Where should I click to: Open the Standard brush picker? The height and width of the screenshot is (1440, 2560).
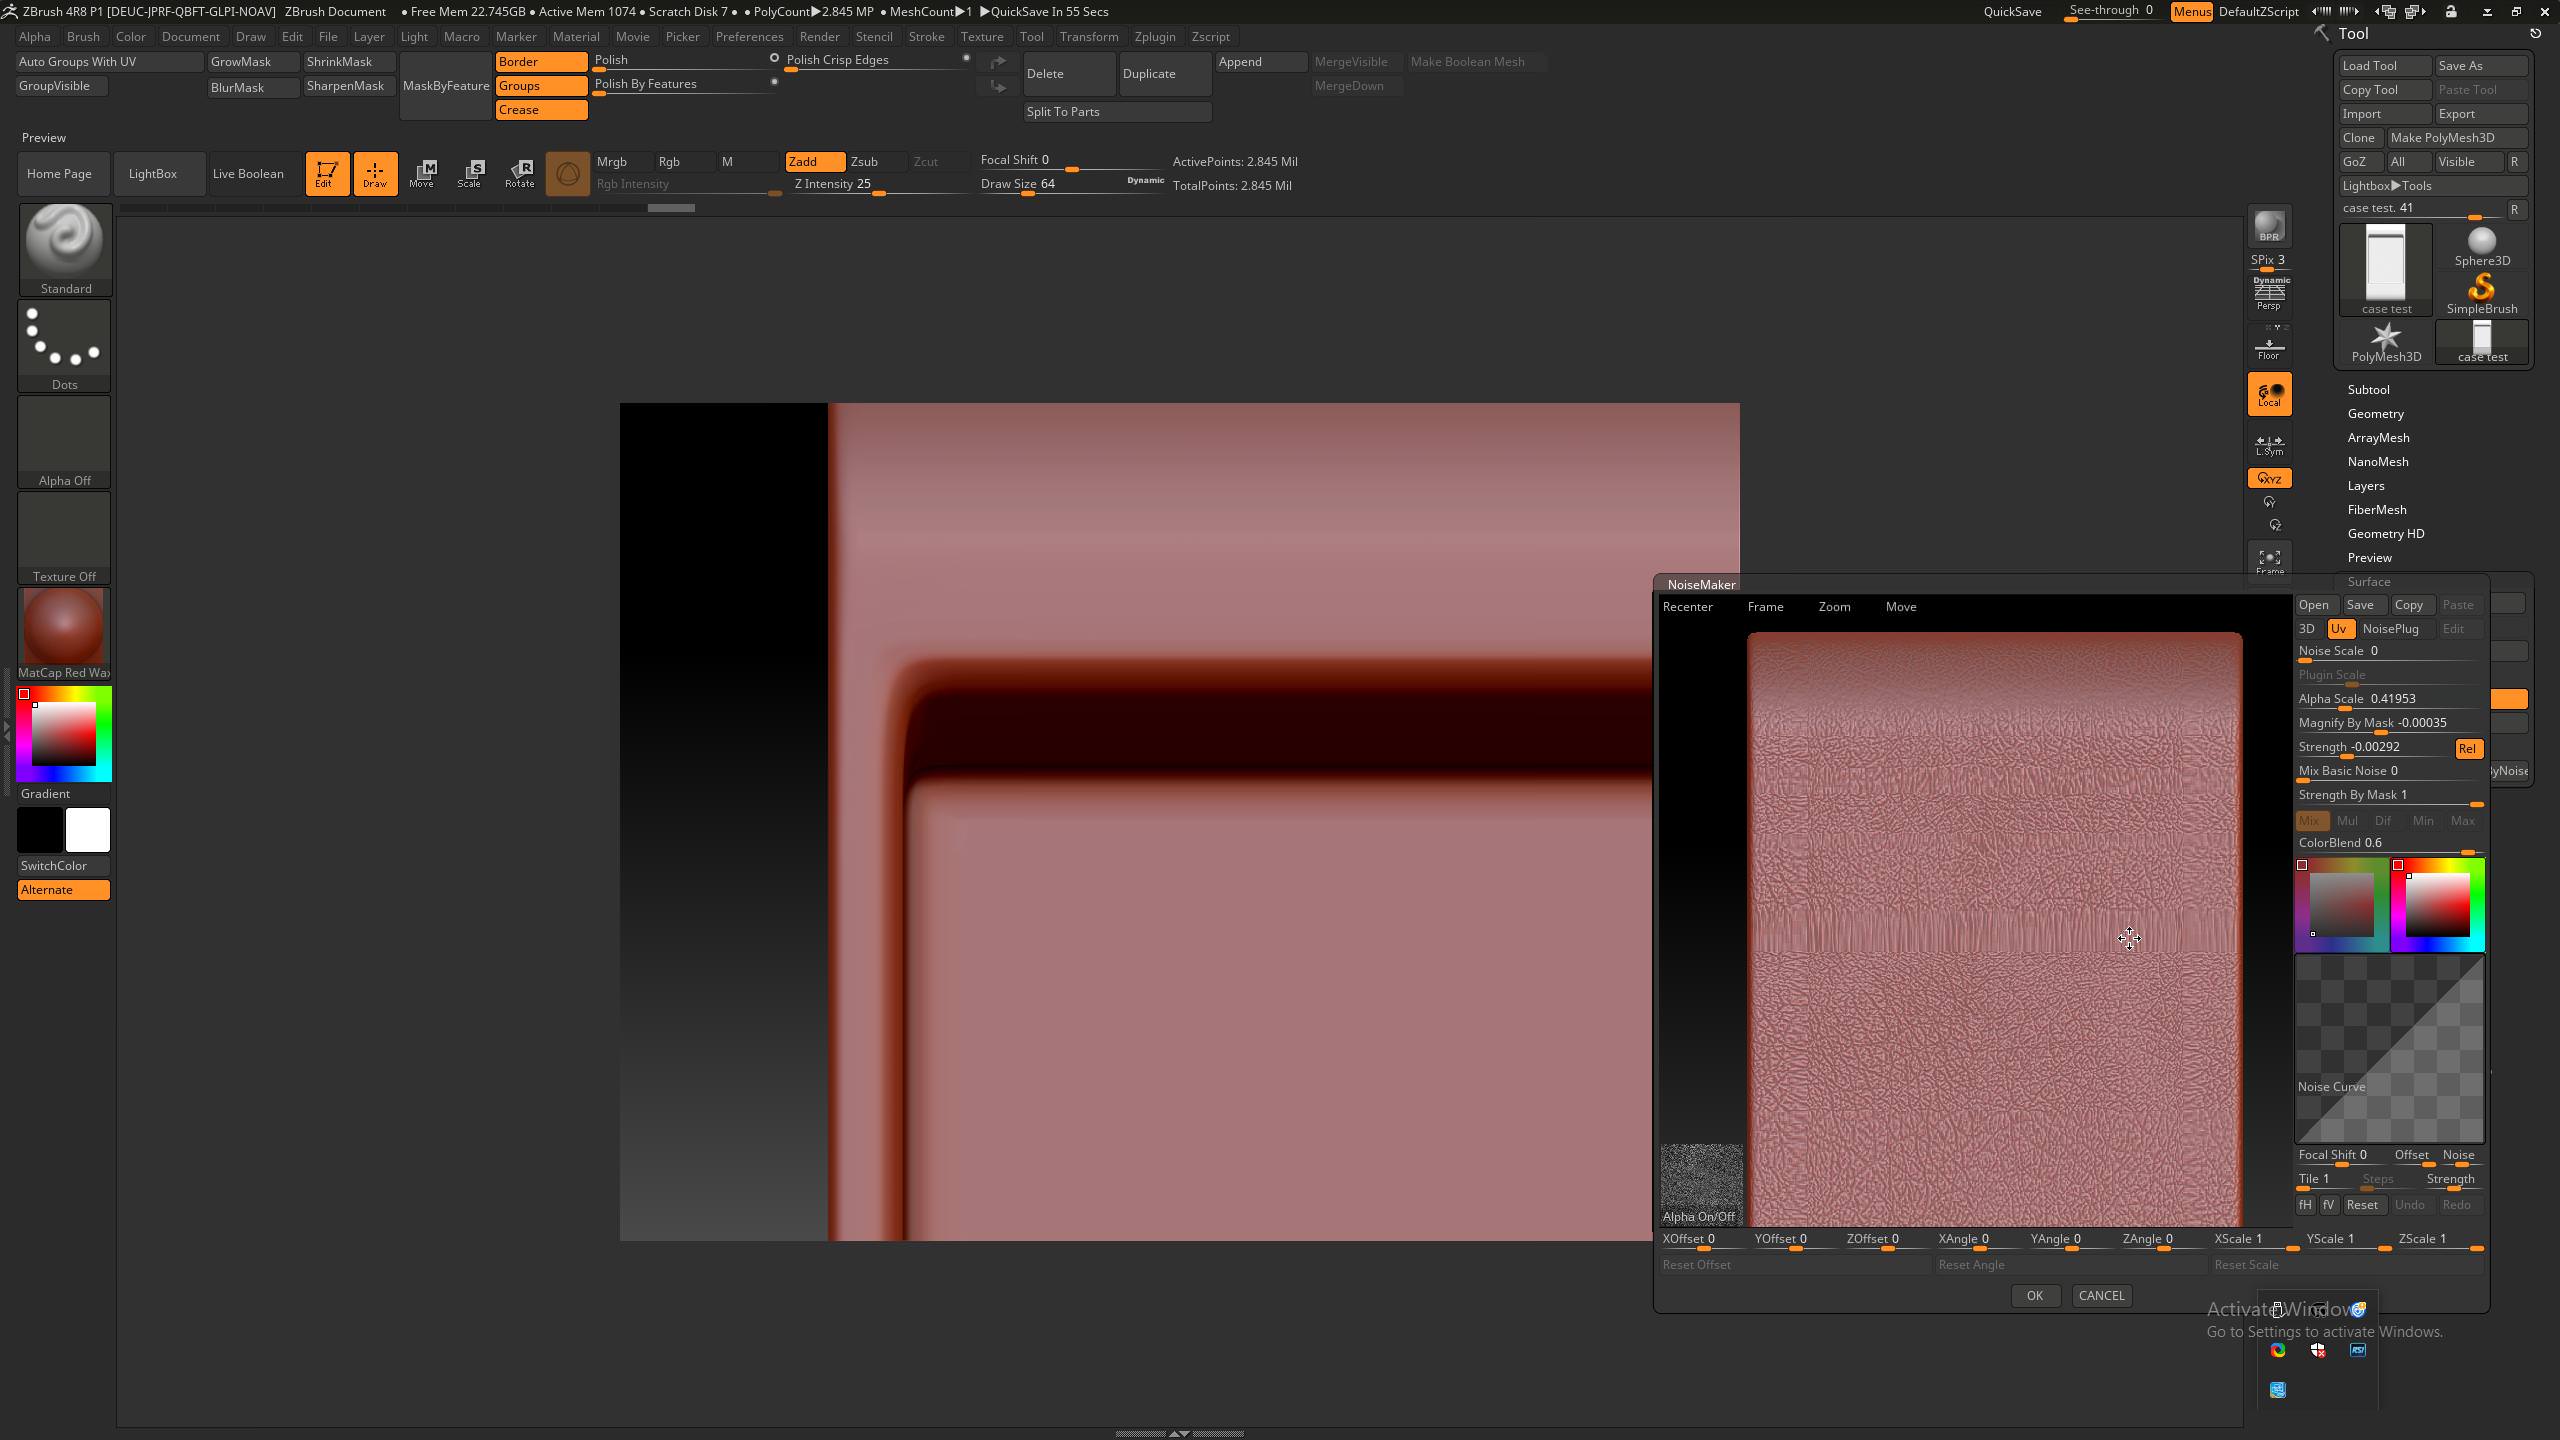65,249
